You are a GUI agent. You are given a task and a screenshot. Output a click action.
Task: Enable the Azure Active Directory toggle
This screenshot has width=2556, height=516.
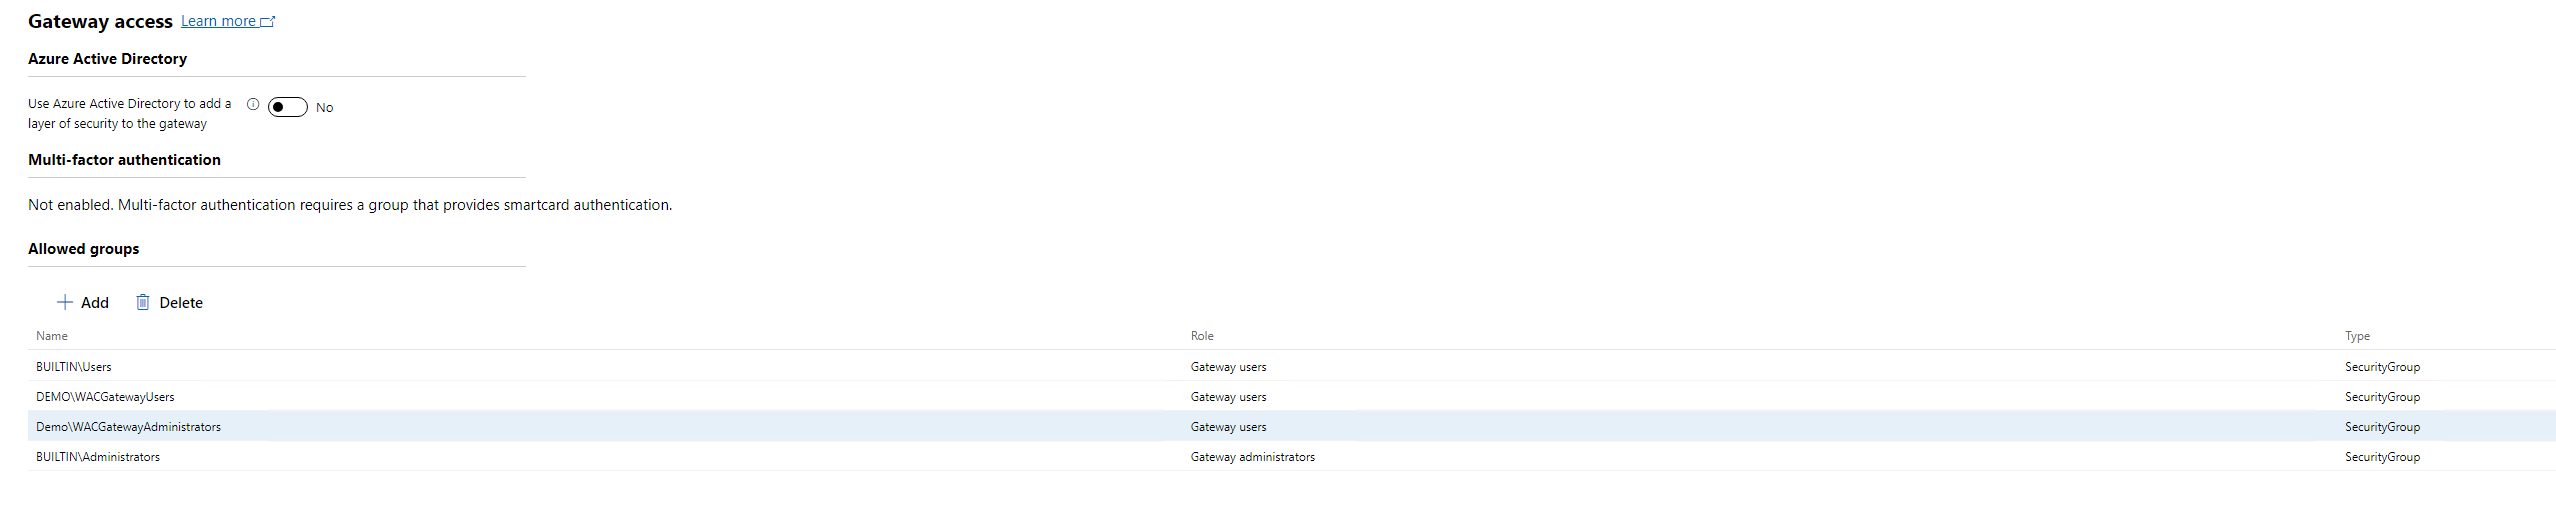[x=288, y=107]
